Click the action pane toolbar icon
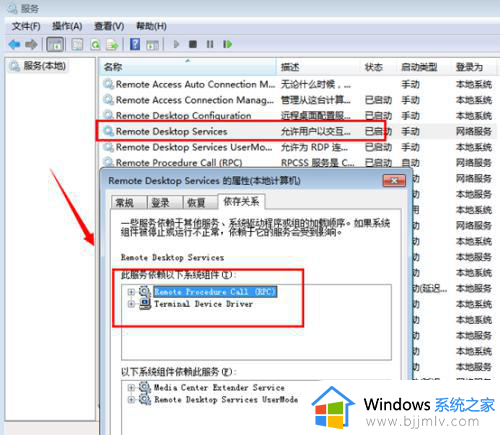This screenshot has width=500, height=435. [153, 44]
